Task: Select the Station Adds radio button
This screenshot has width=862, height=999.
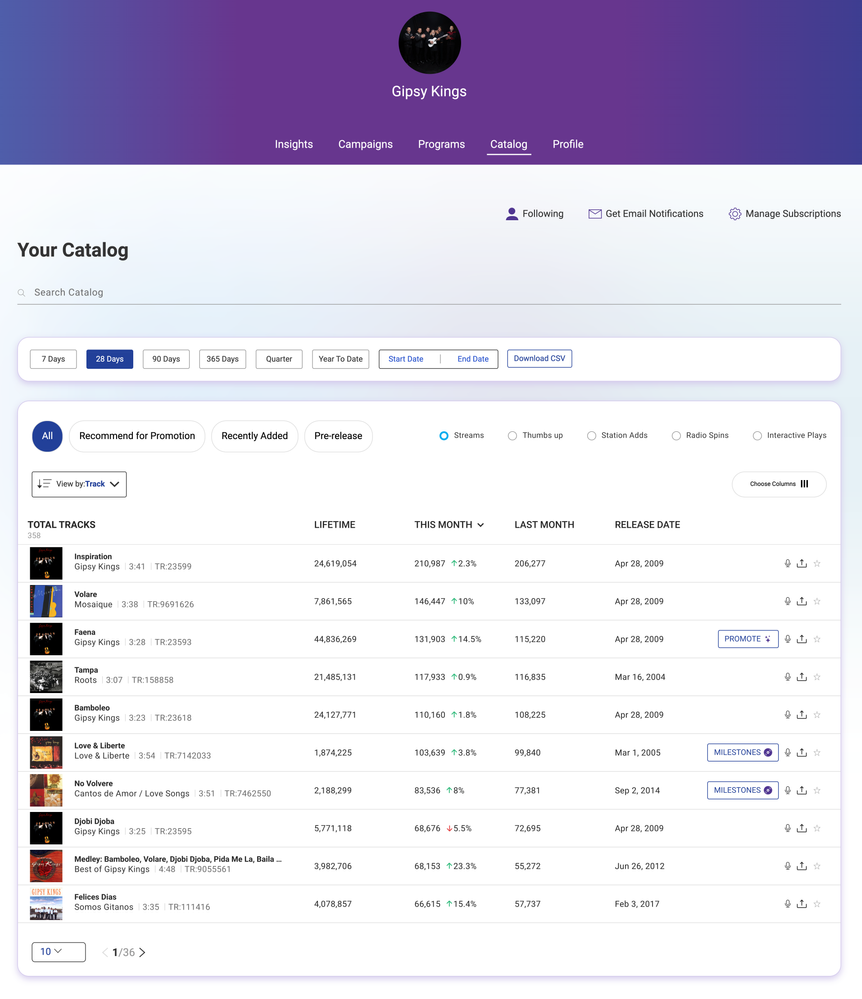Action: point(591,436)
